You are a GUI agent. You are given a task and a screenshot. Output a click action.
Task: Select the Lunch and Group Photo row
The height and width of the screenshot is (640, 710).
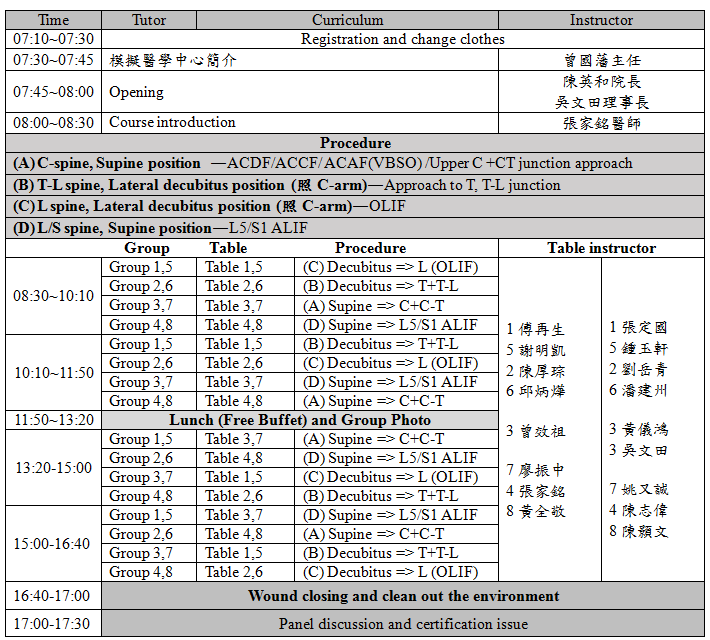(299, 420)
